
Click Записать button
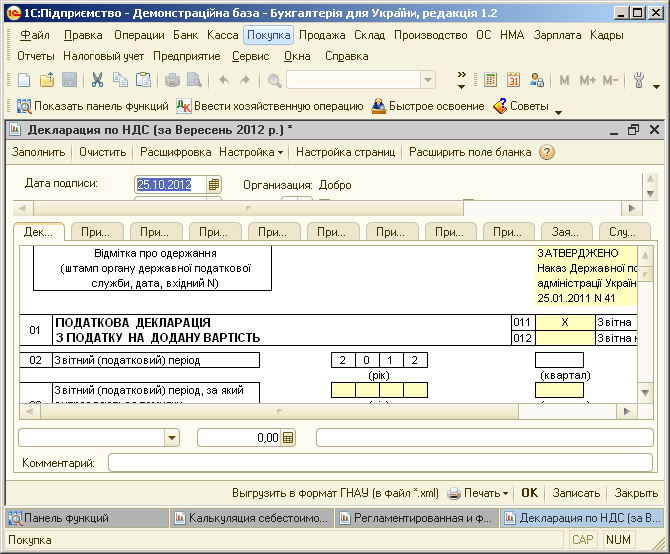pyautogui.click(x=576, y=493)
